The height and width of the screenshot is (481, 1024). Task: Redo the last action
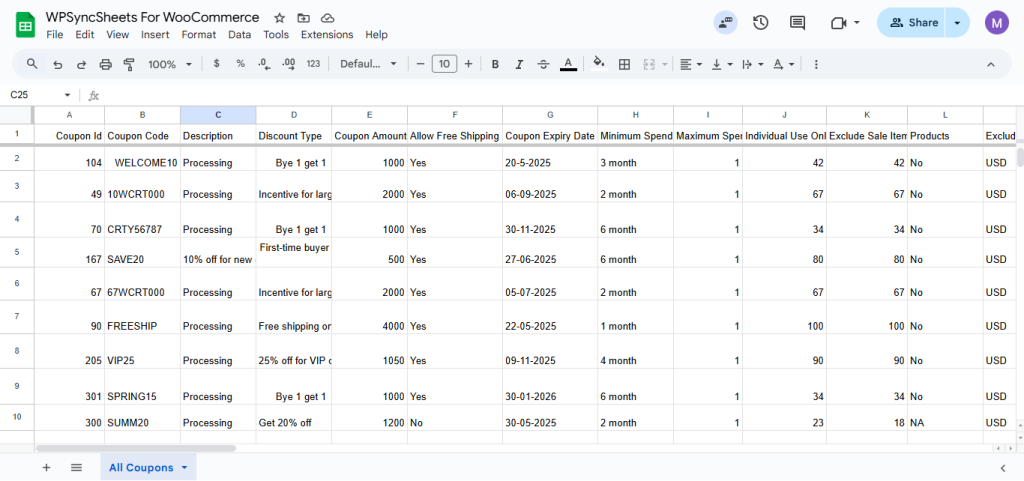click(x=82, y=64)
